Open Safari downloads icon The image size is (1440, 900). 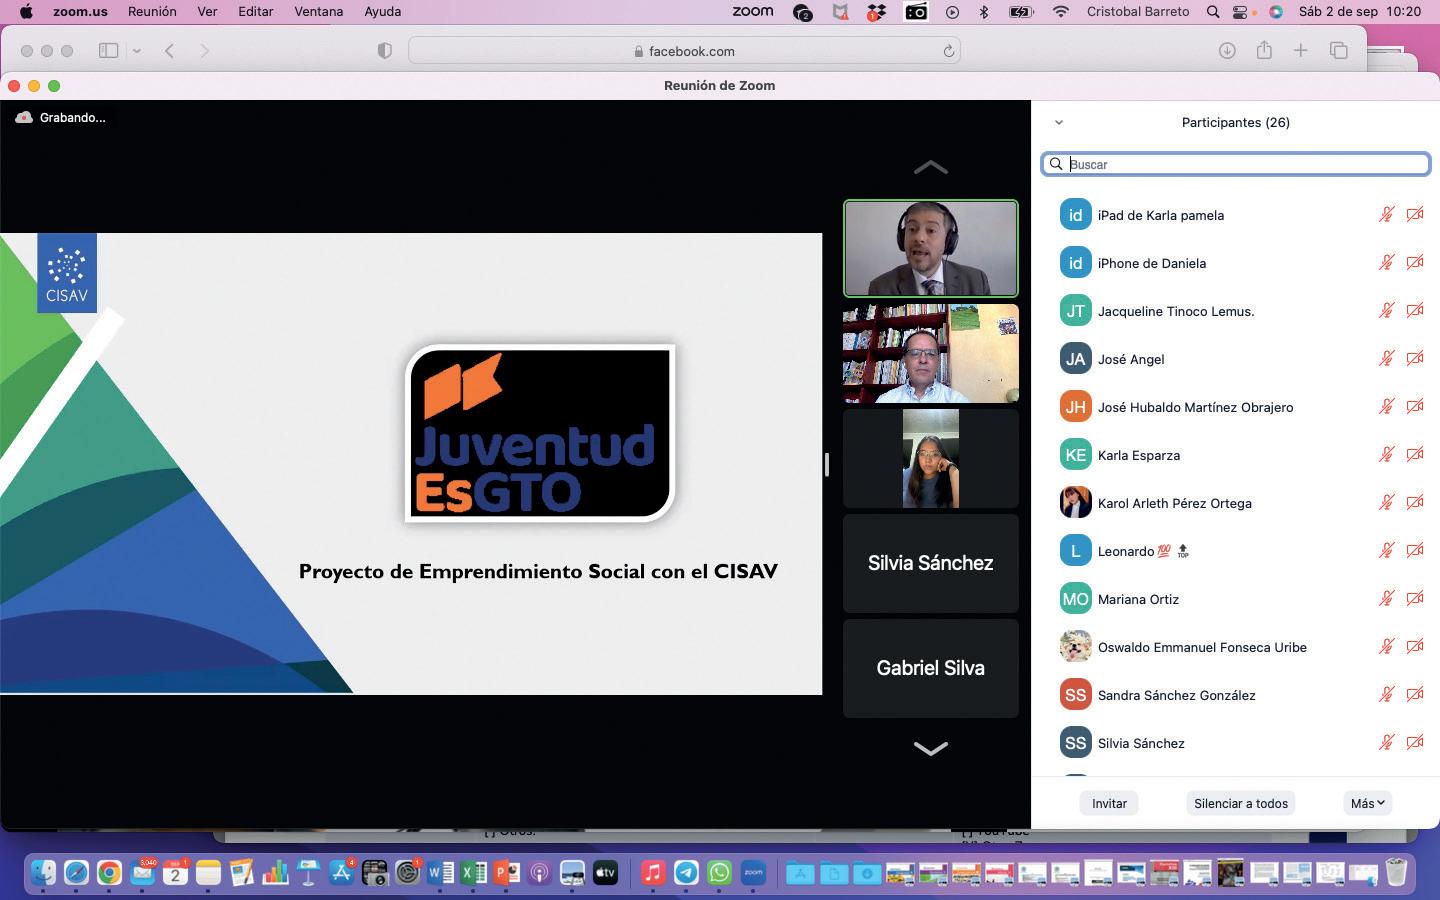point(1227,51)
